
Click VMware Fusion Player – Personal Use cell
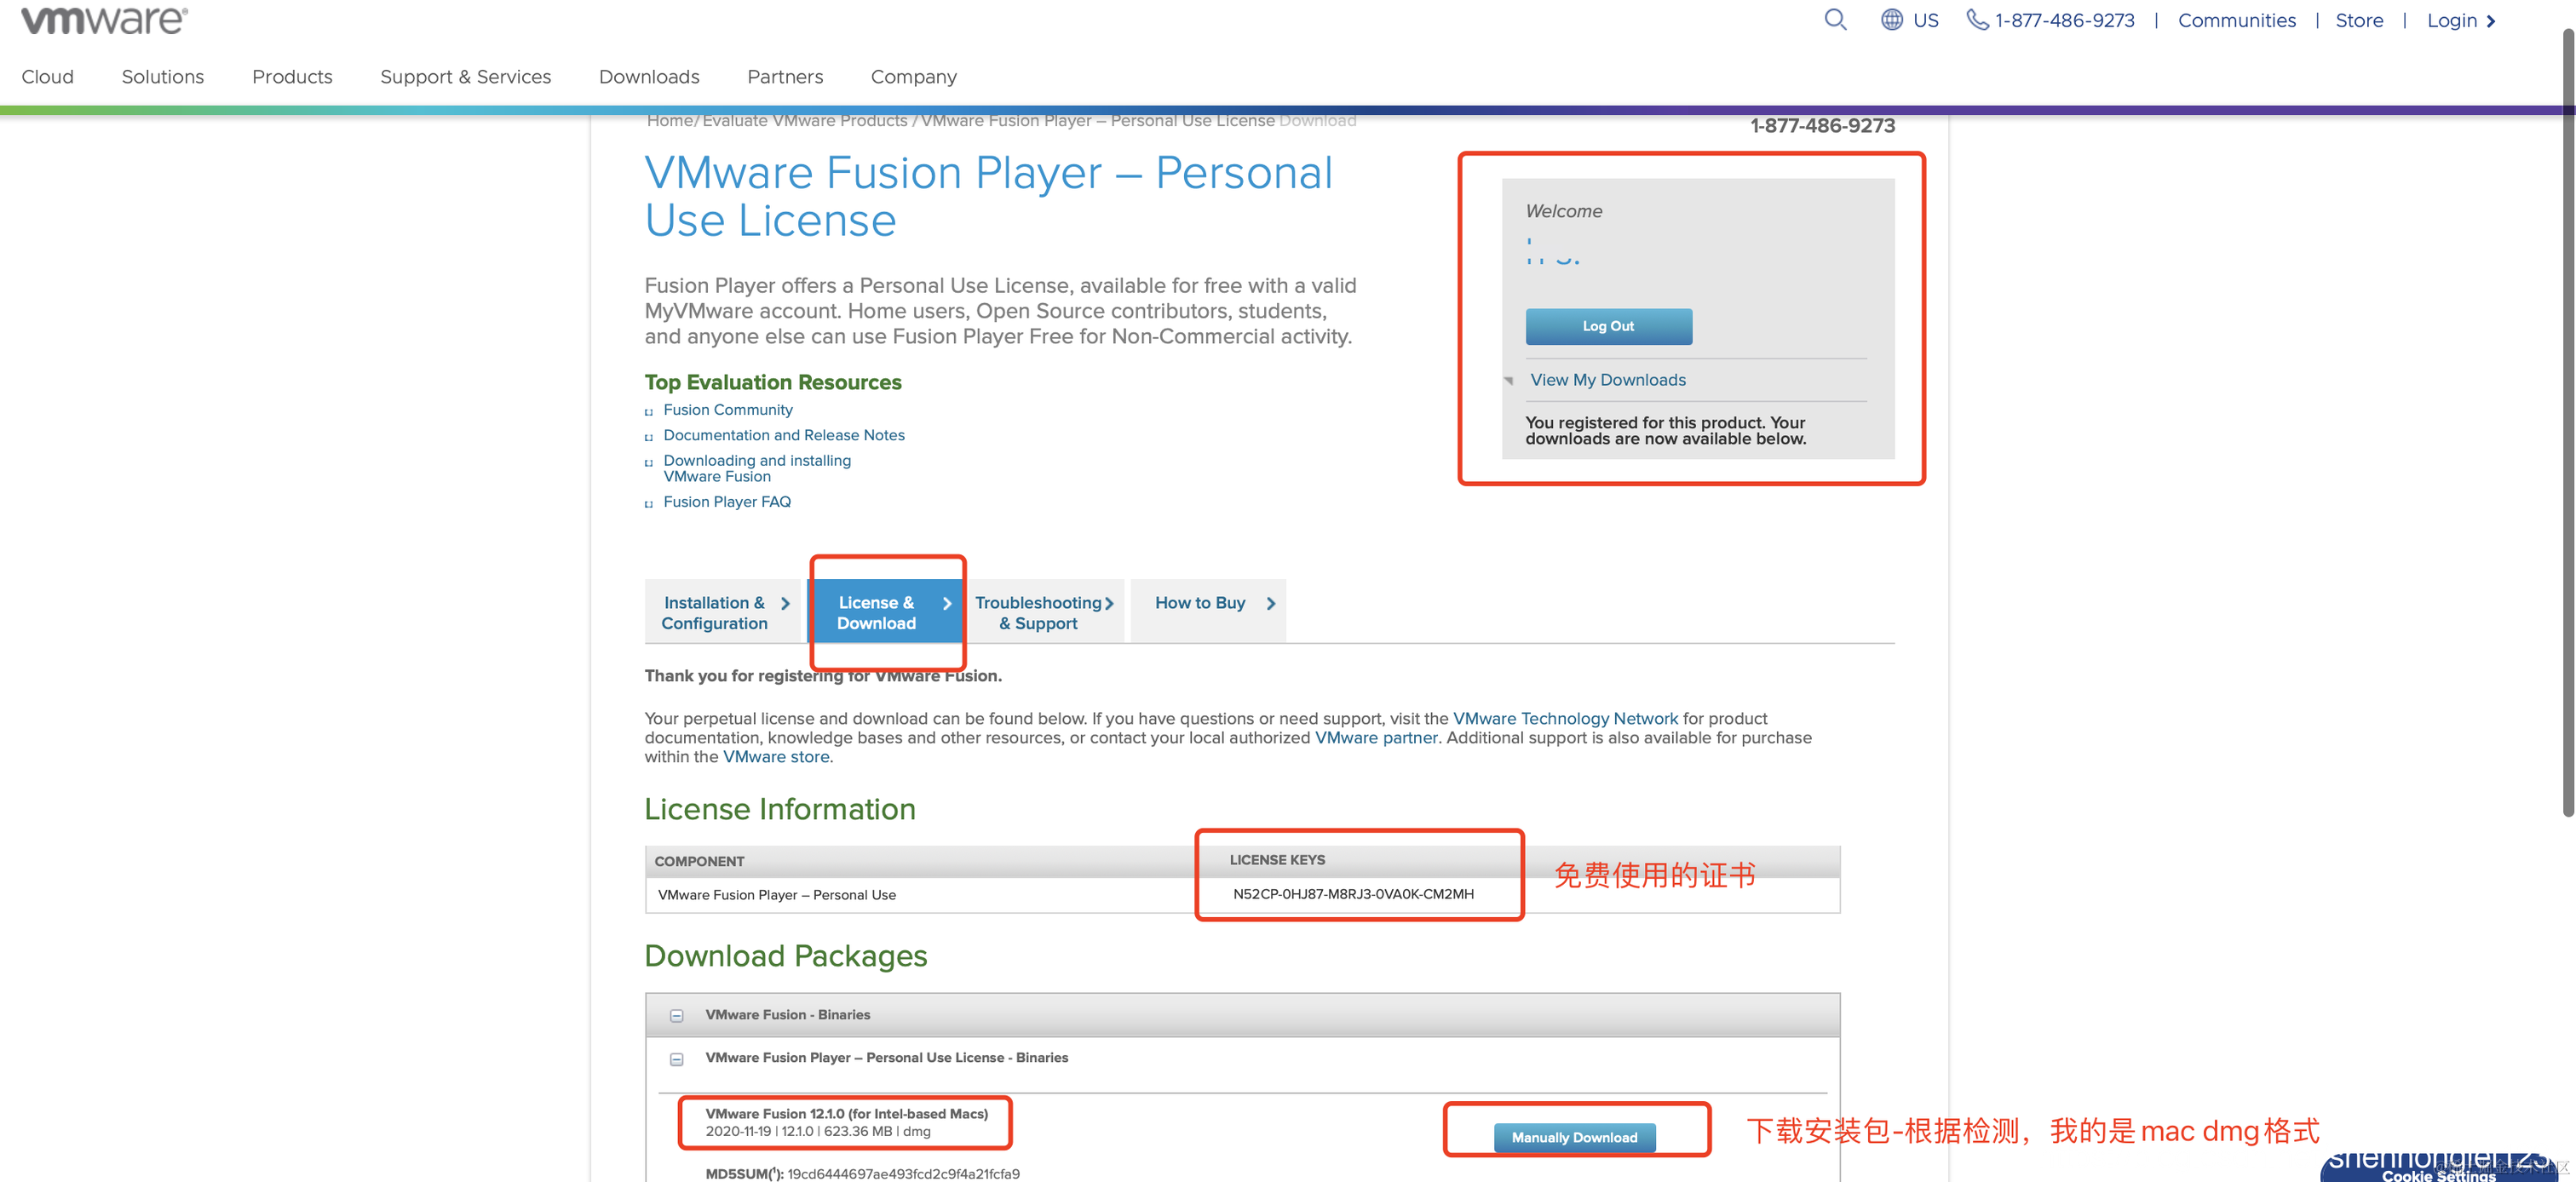click(x=777, y=895)
